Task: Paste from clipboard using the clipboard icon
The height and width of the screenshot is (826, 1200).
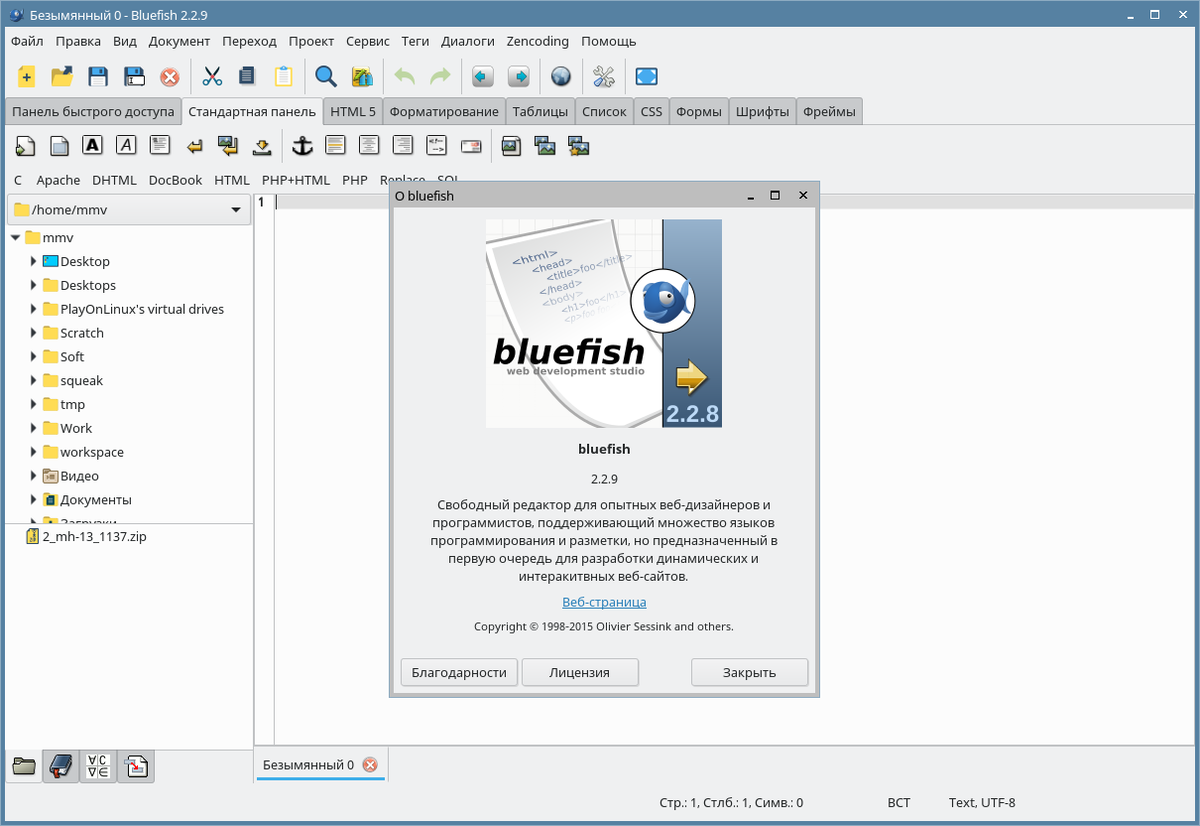Action: [284, 76]
